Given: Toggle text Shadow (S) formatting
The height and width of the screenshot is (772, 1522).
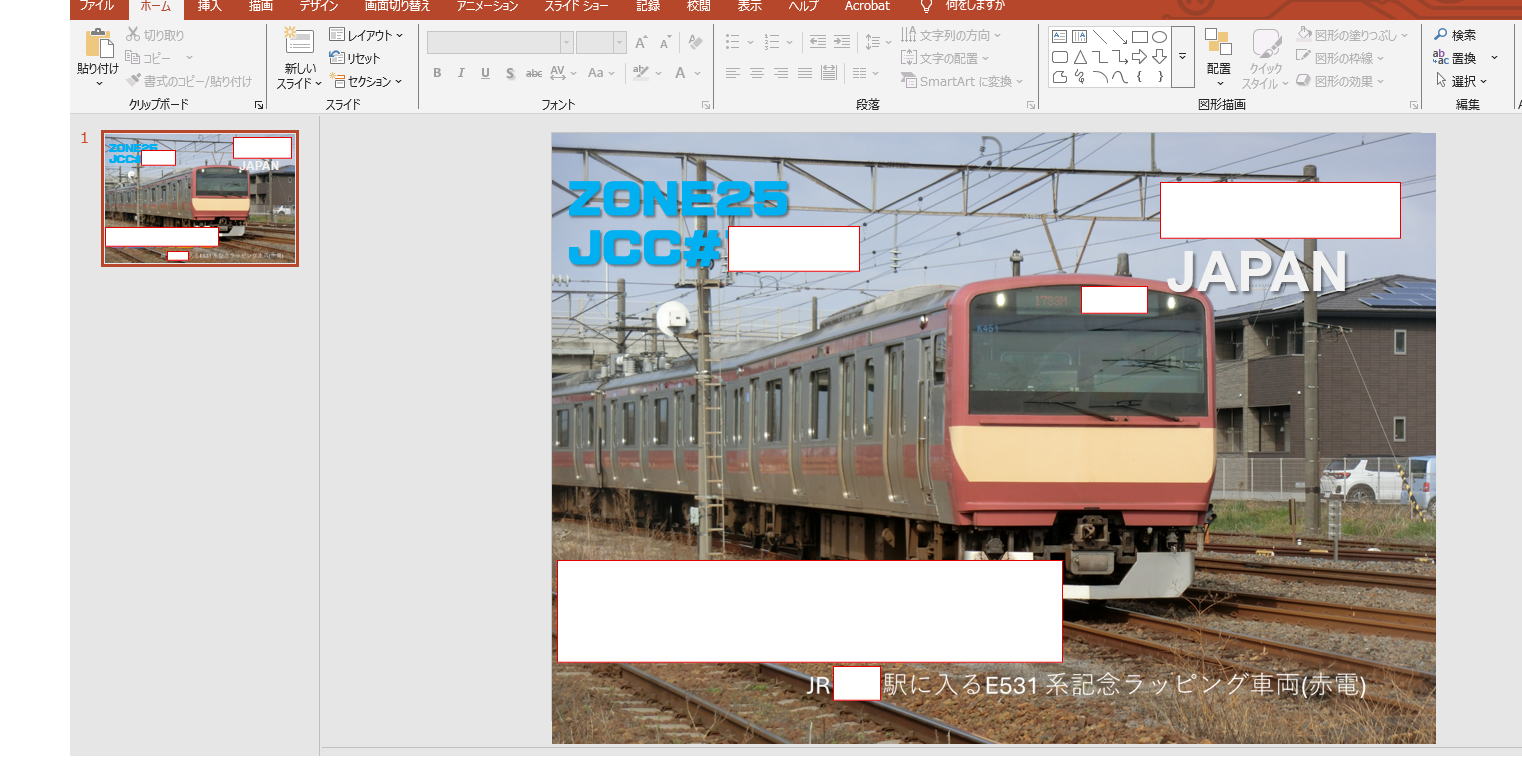Looking at the screenshot, I should pyautogui.click(x=510, y=73).
